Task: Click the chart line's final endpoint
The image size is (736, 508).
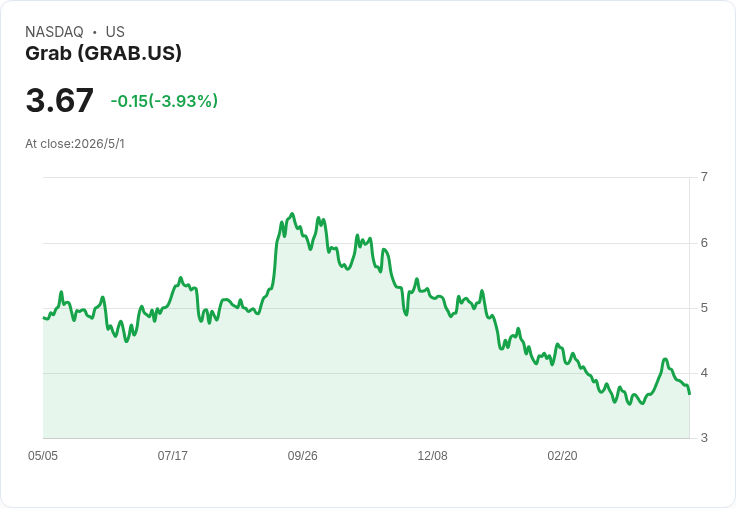Action: coord(689,393)
